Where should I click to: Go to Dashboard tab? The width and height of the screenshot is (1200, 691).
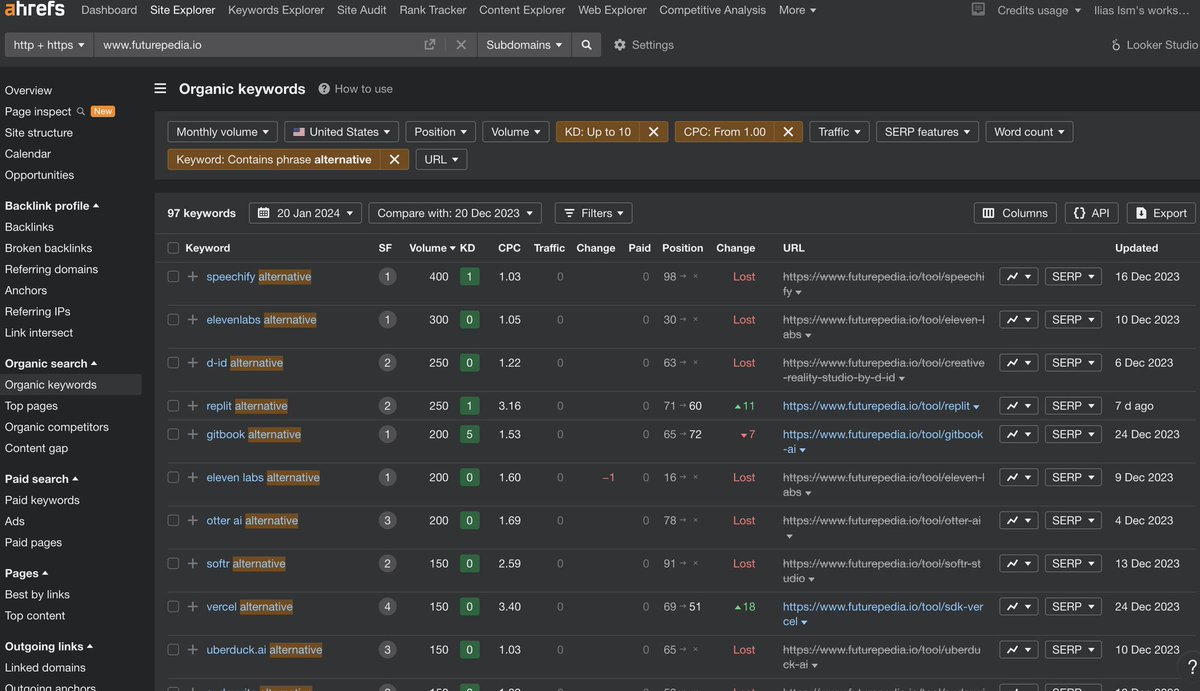109,10
